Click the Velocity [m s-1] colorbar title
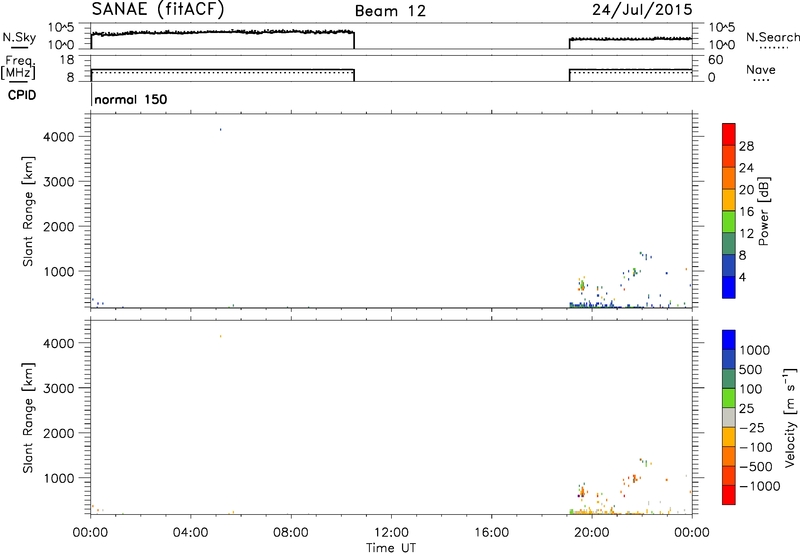Viewport: 800px width, 554px height. tap(790, 417)
